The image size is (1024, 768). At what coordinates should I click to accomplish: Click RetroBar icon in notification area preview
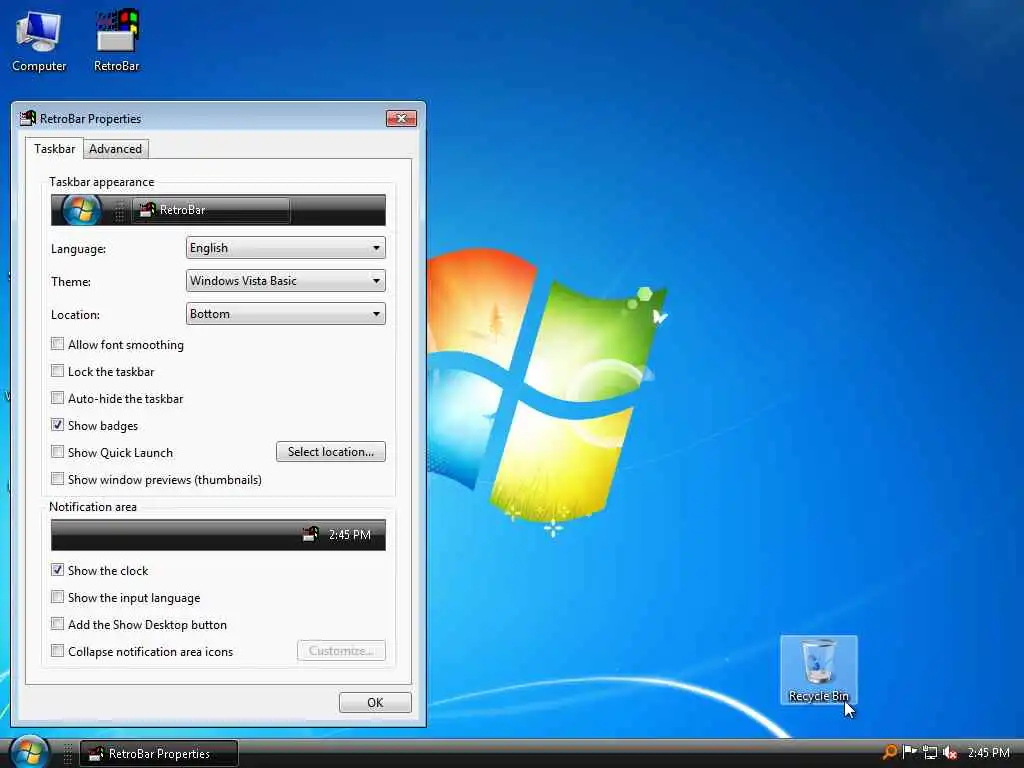tap(310, 534)
